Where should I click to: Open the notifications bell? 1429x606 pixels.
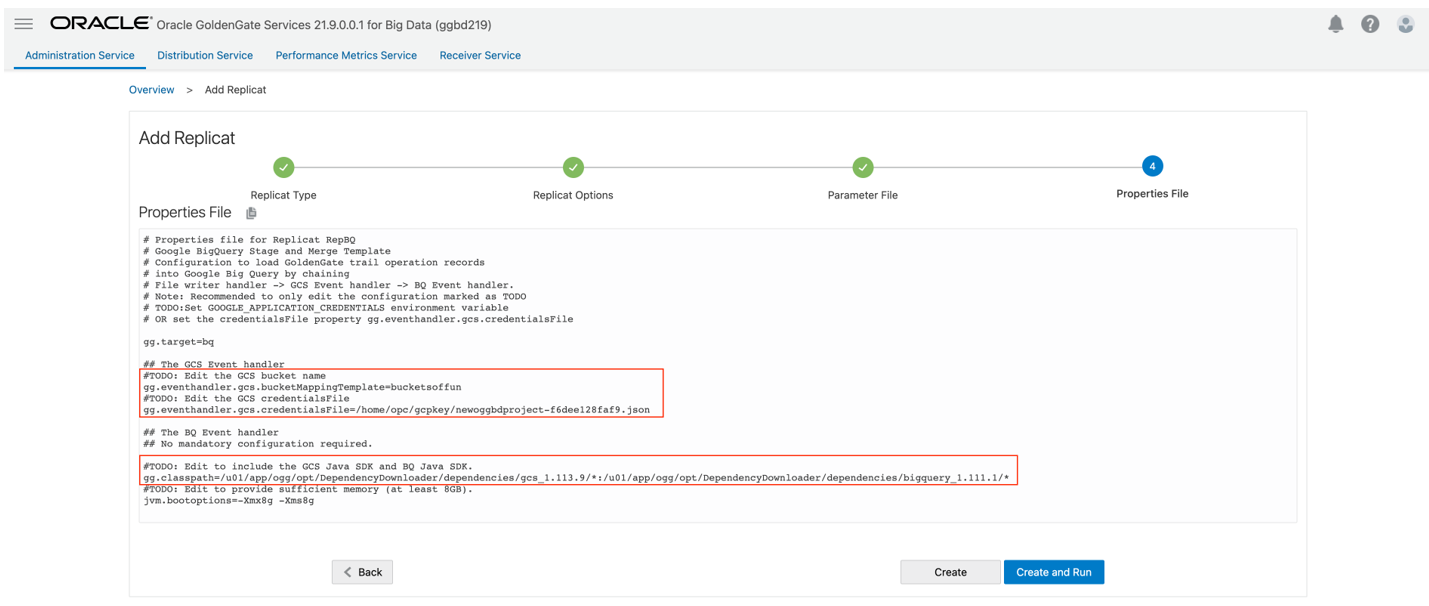(x=1335, y=24)
